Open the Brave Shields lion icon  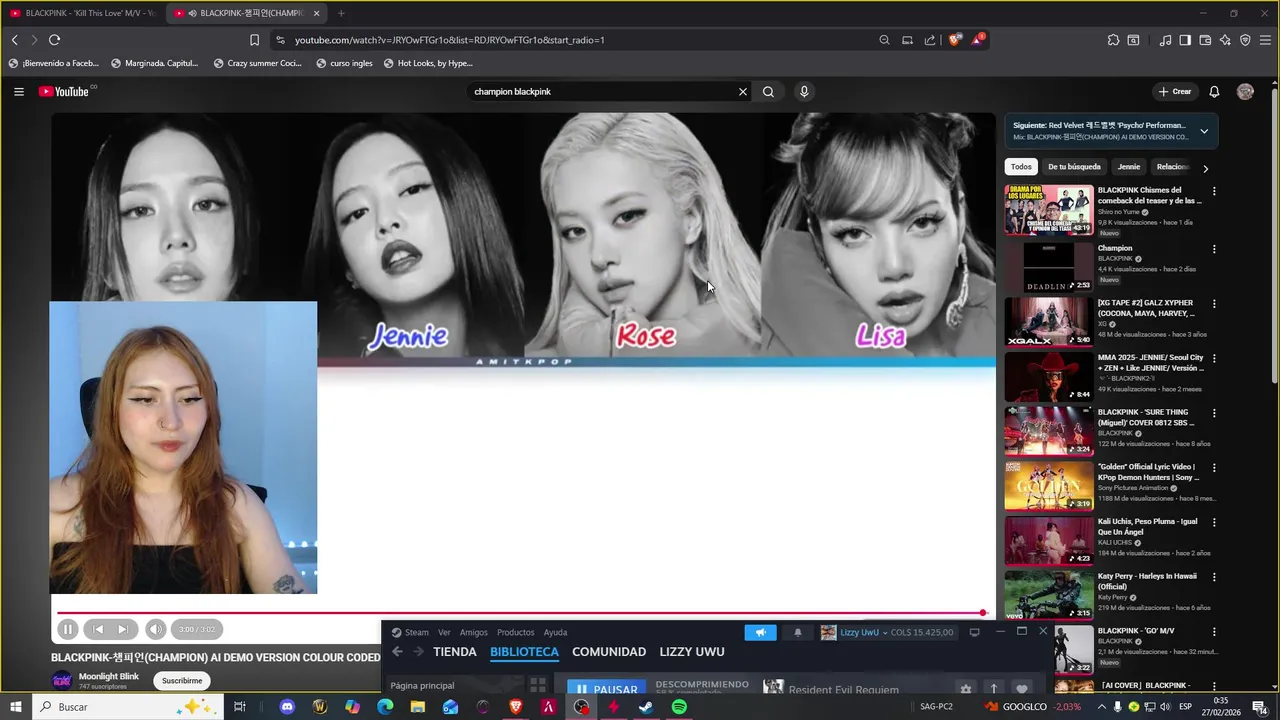click(x=955, y=40)
